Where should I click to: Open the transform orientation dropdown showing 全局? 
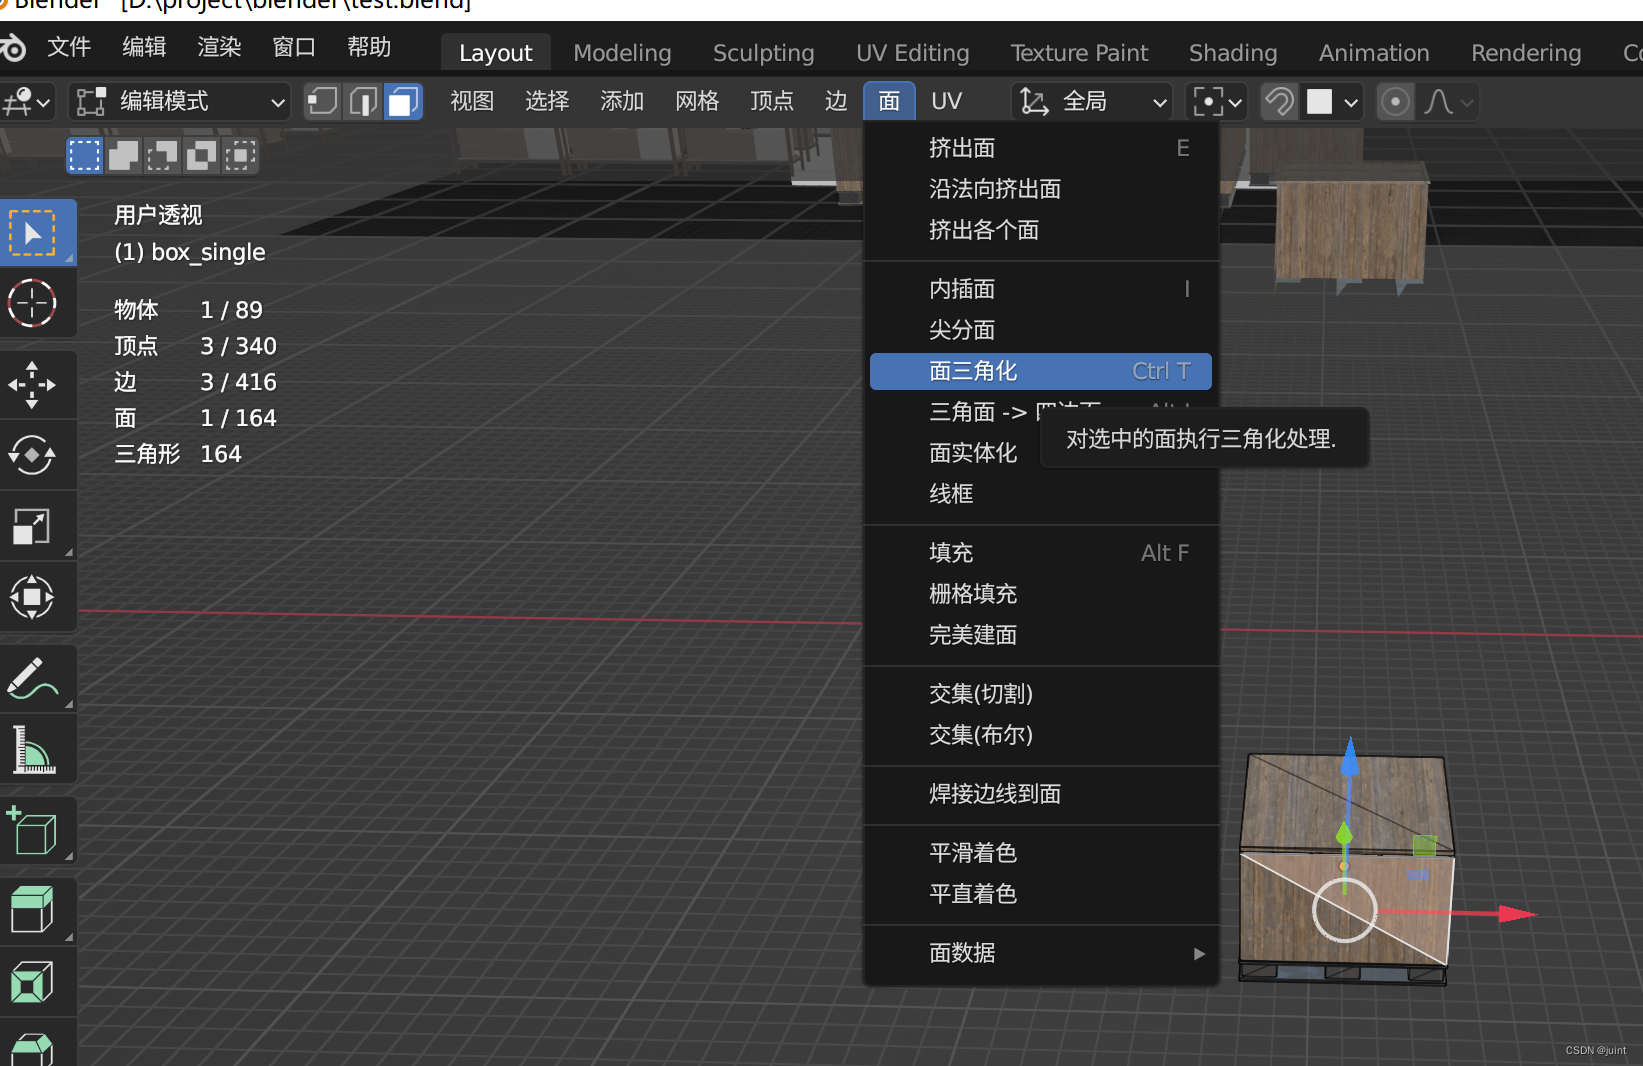tap(1091, 101)
